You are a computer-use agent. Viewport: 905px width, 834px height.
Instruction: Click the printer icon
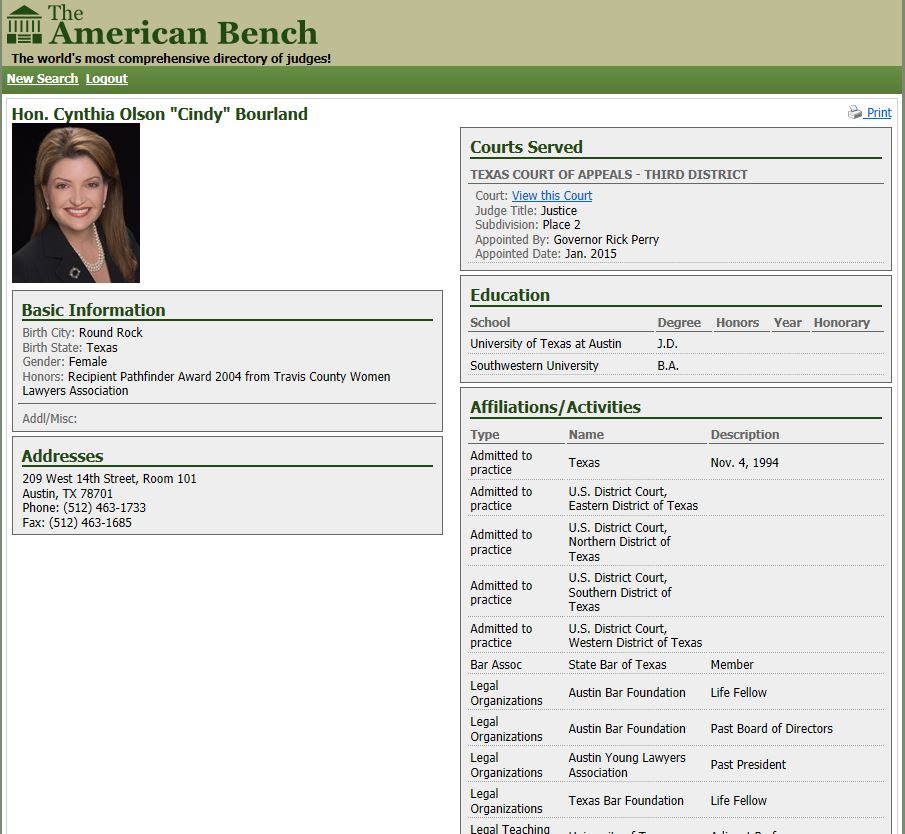[854, 113]
